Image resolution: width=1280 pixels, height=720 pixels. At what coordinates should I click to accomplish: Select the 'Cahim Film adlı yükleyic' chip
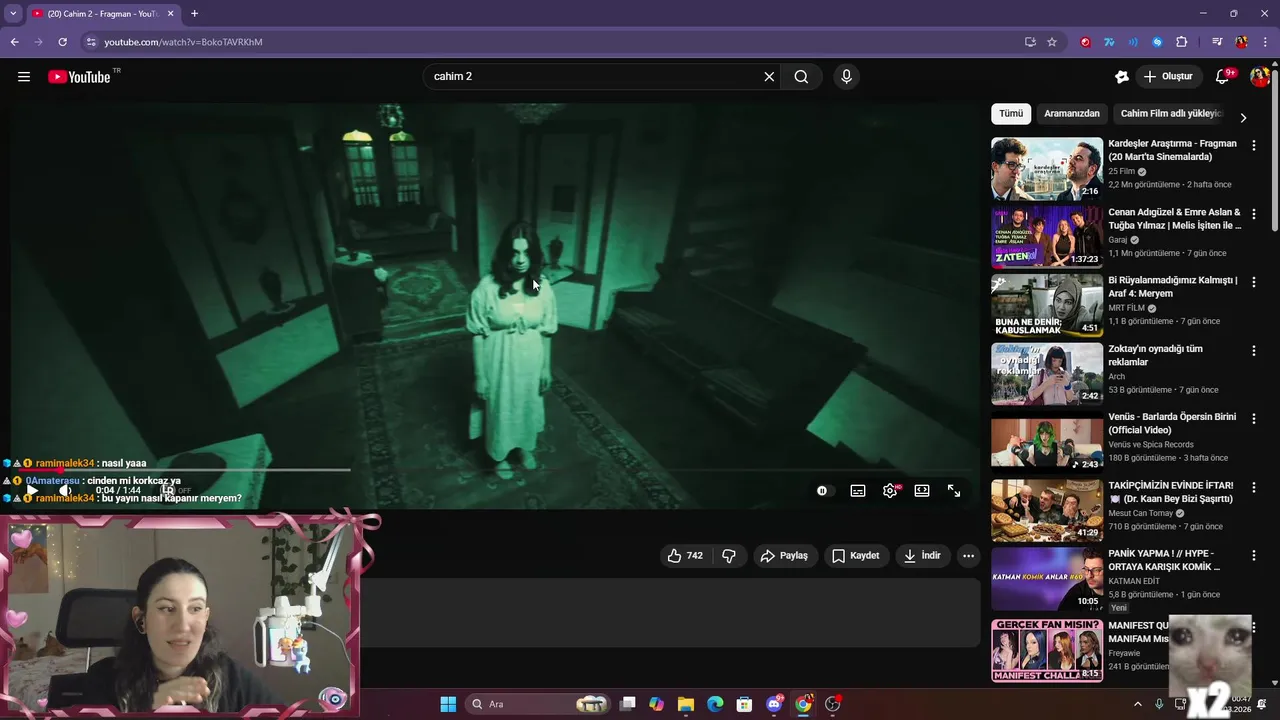click(1171, 114)
